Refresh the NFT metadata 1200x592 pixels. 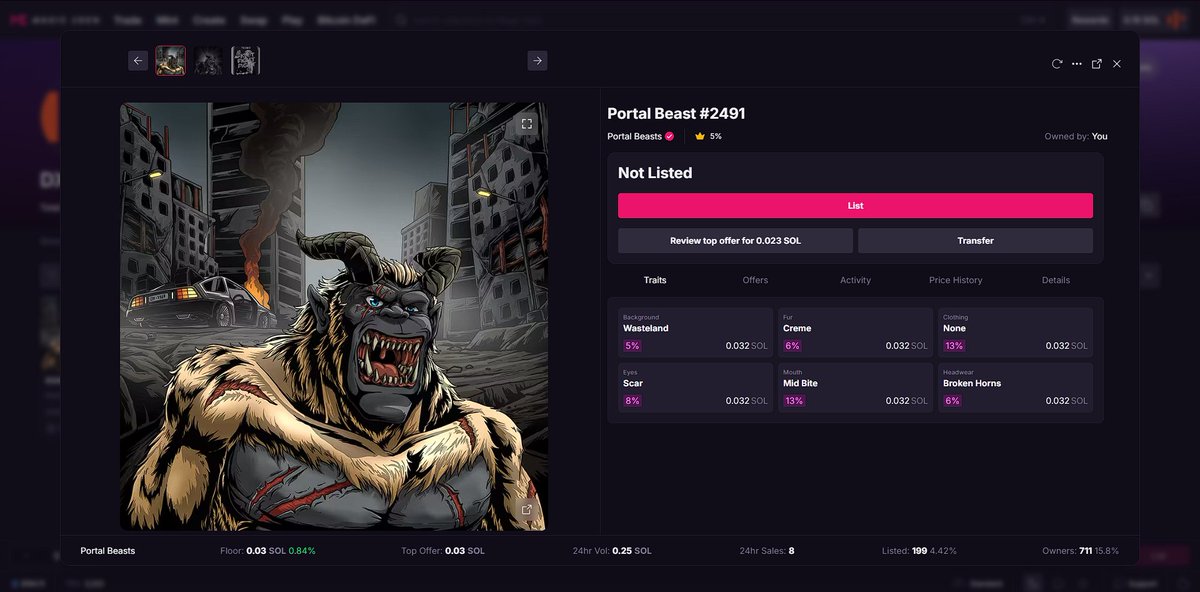coord(1057,64)
